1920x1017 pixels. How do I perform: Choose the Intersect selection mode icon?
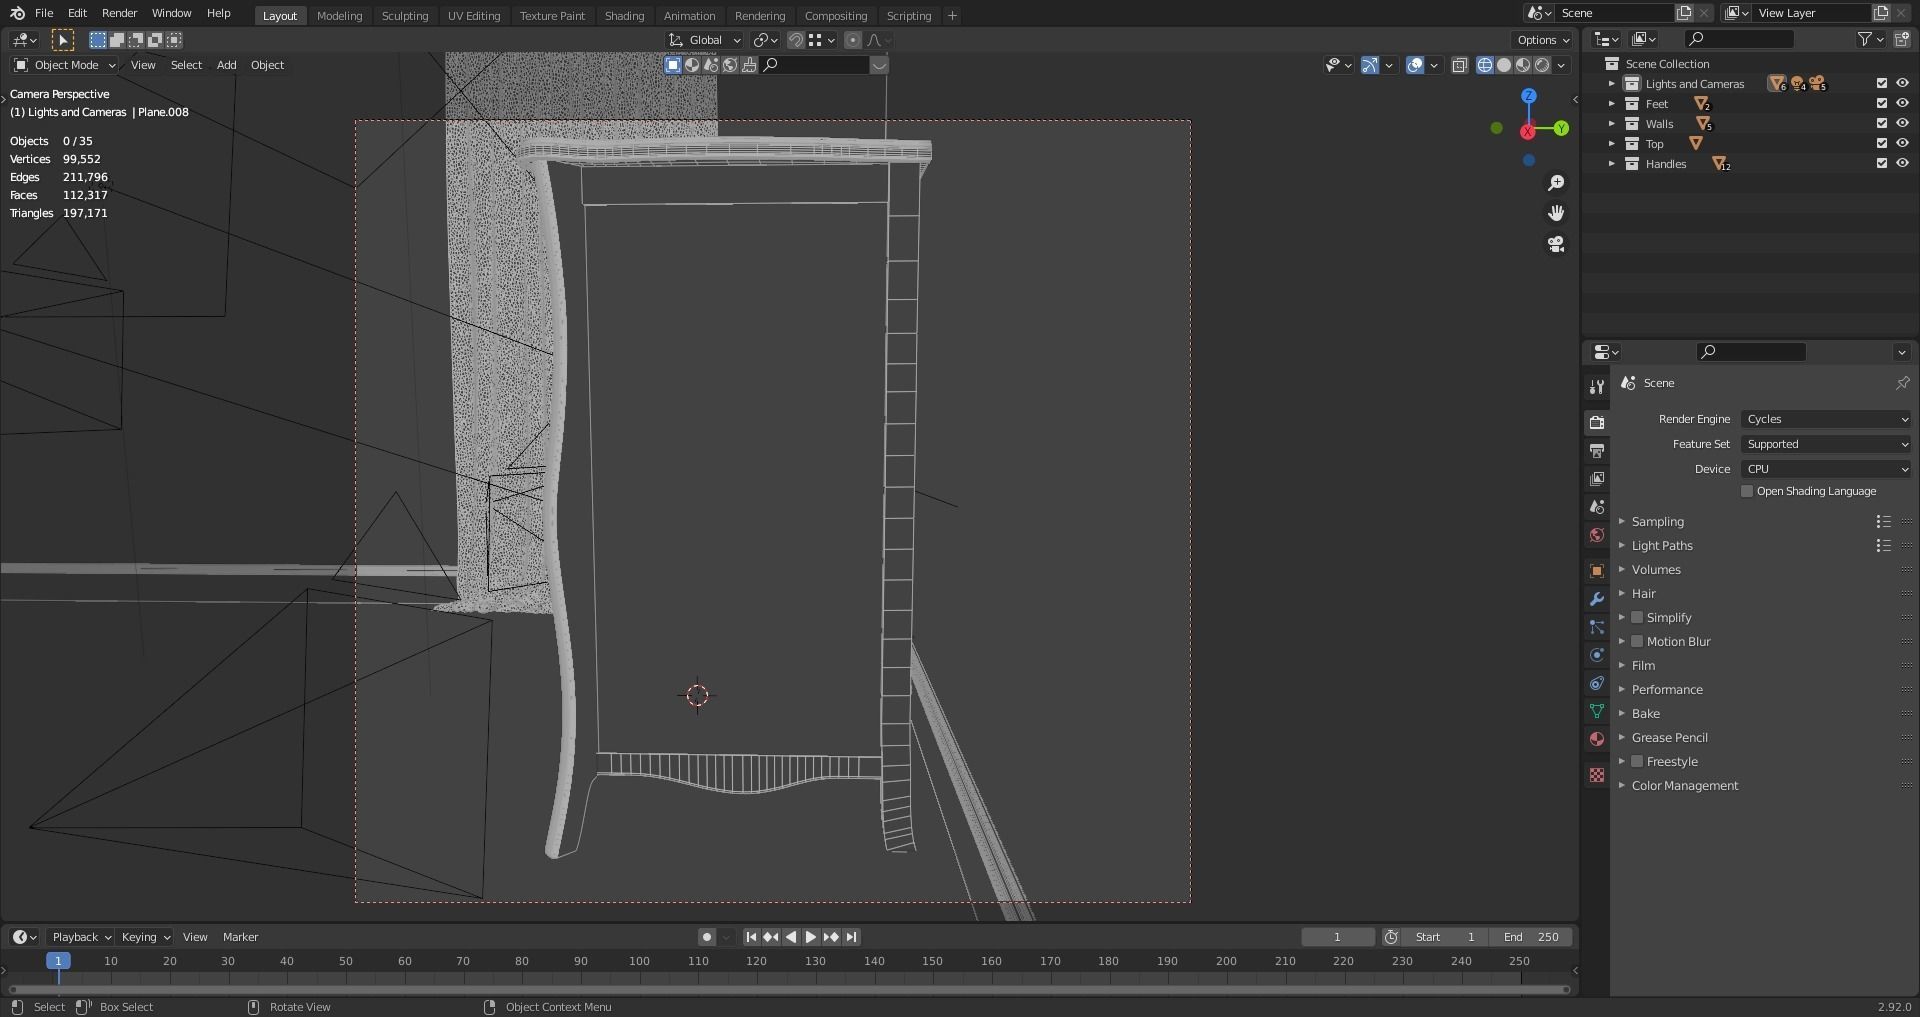point(174,40)
